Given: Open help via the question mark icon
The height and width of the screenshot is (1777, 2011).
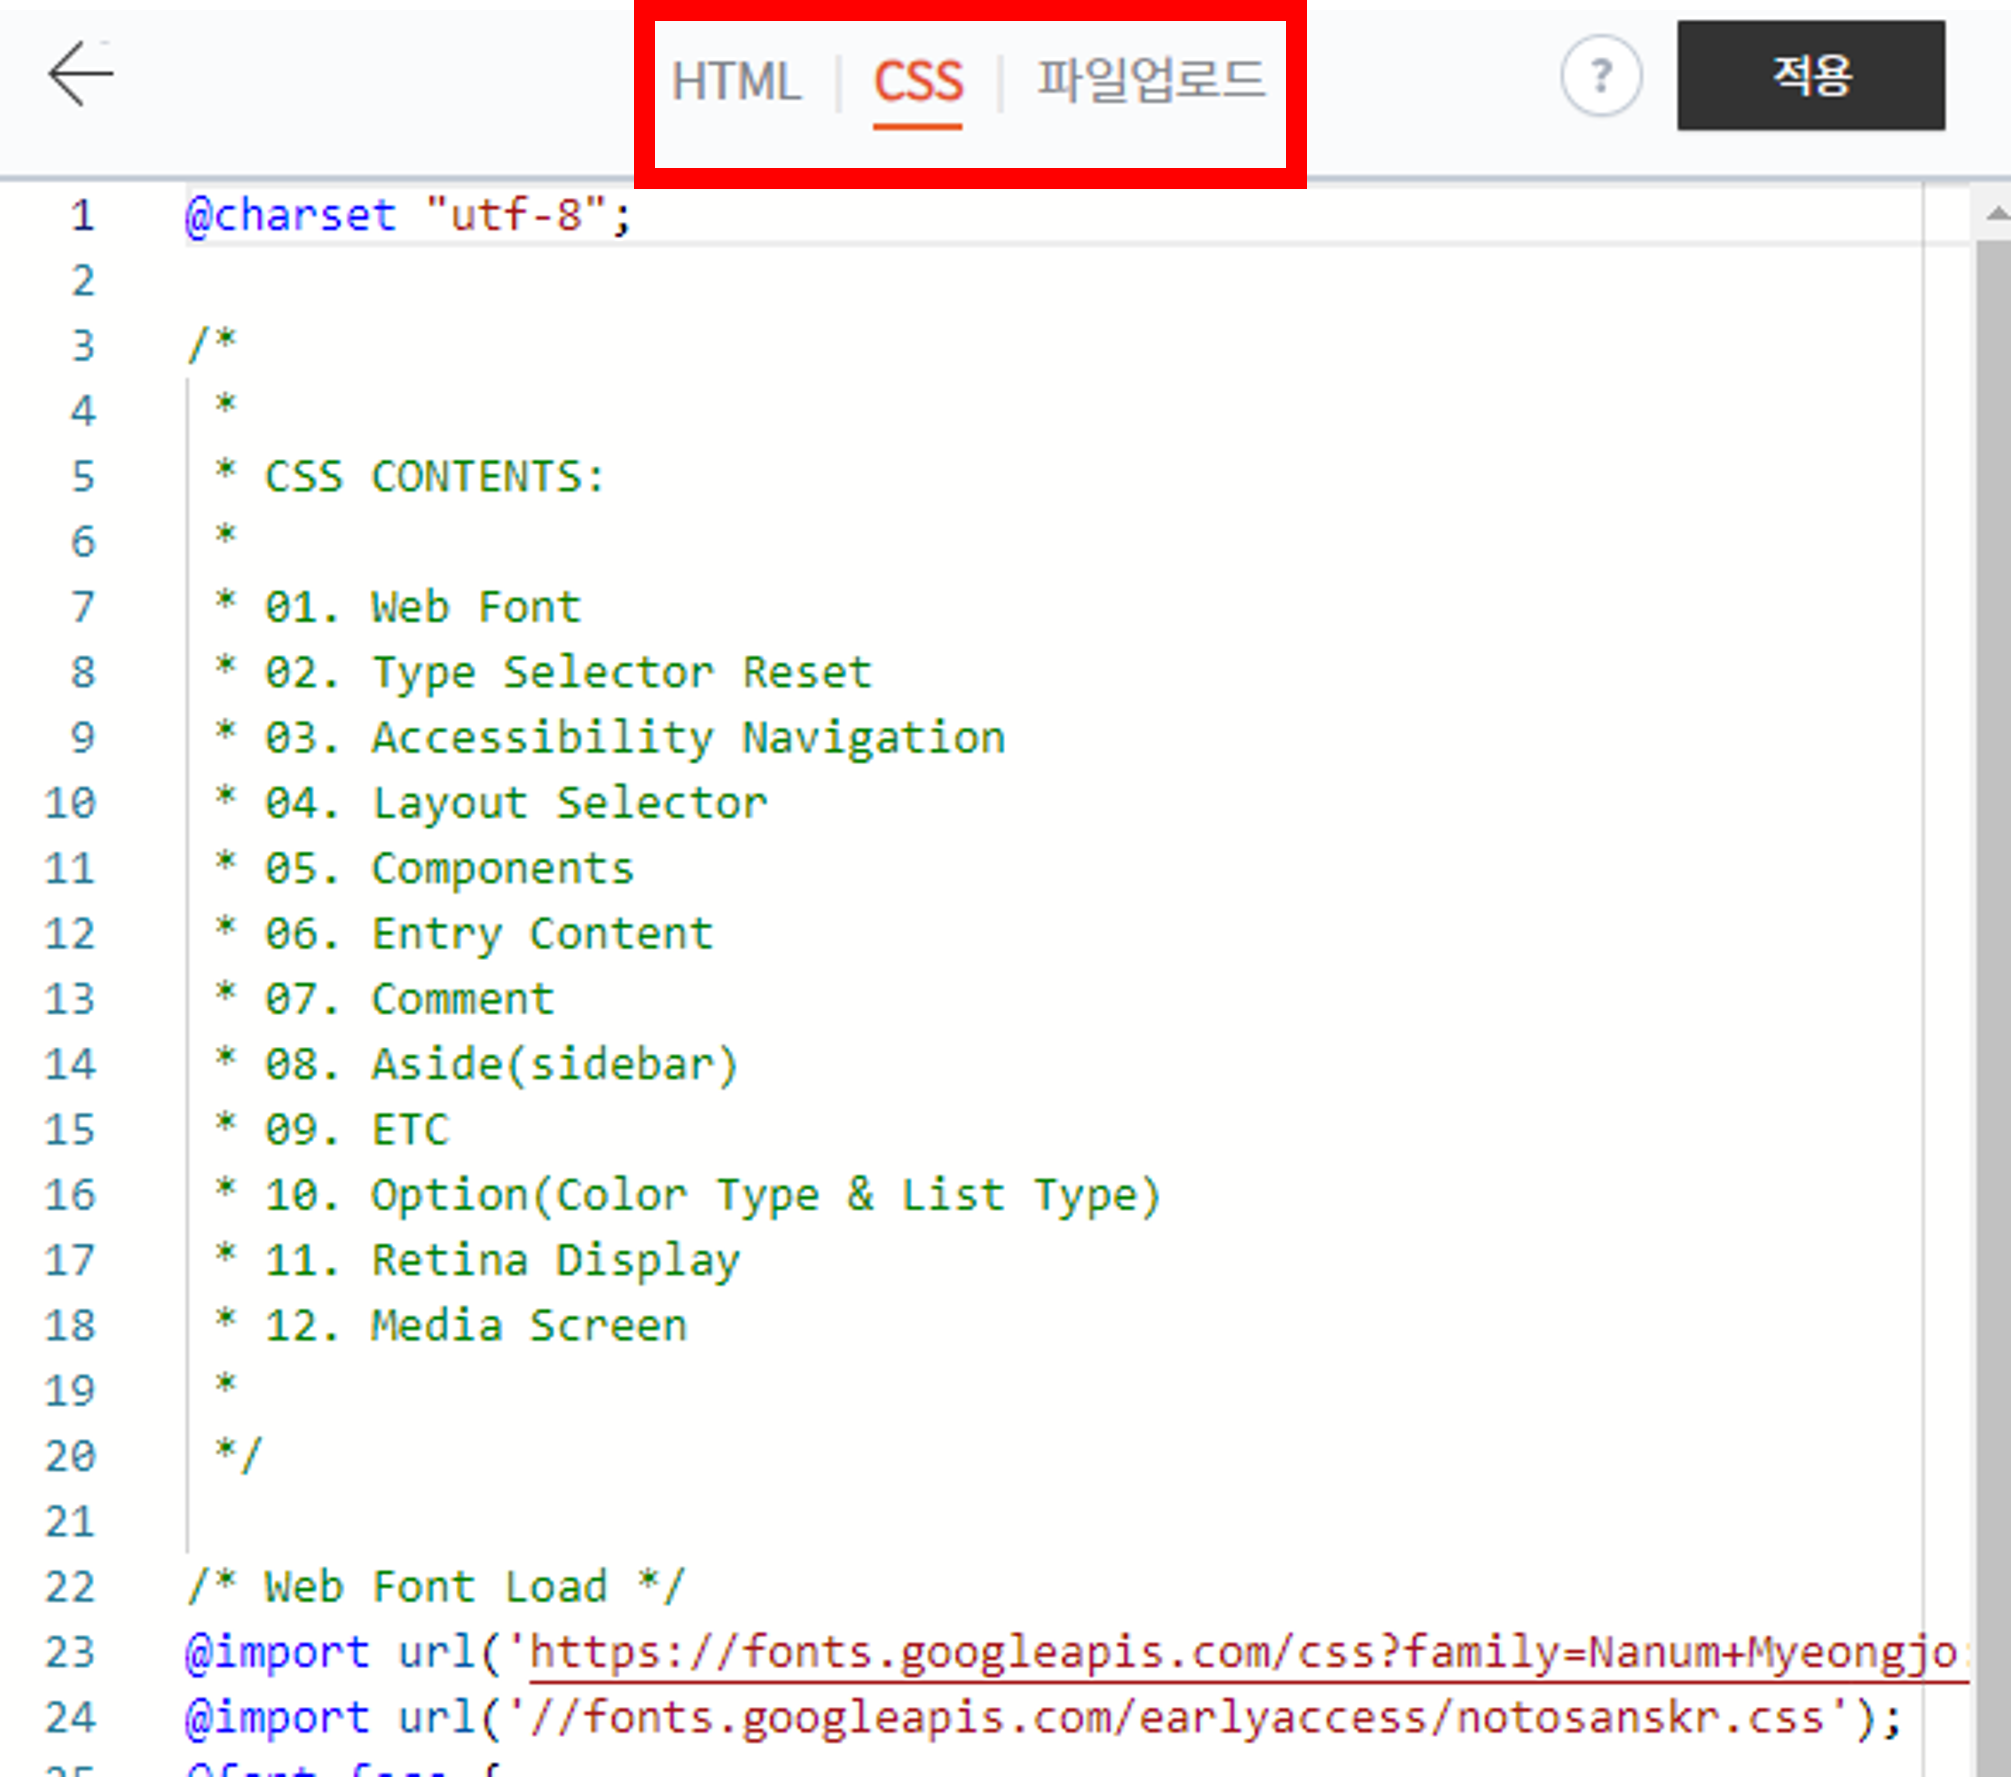Looking at the screenshot, I should 1601,76.
